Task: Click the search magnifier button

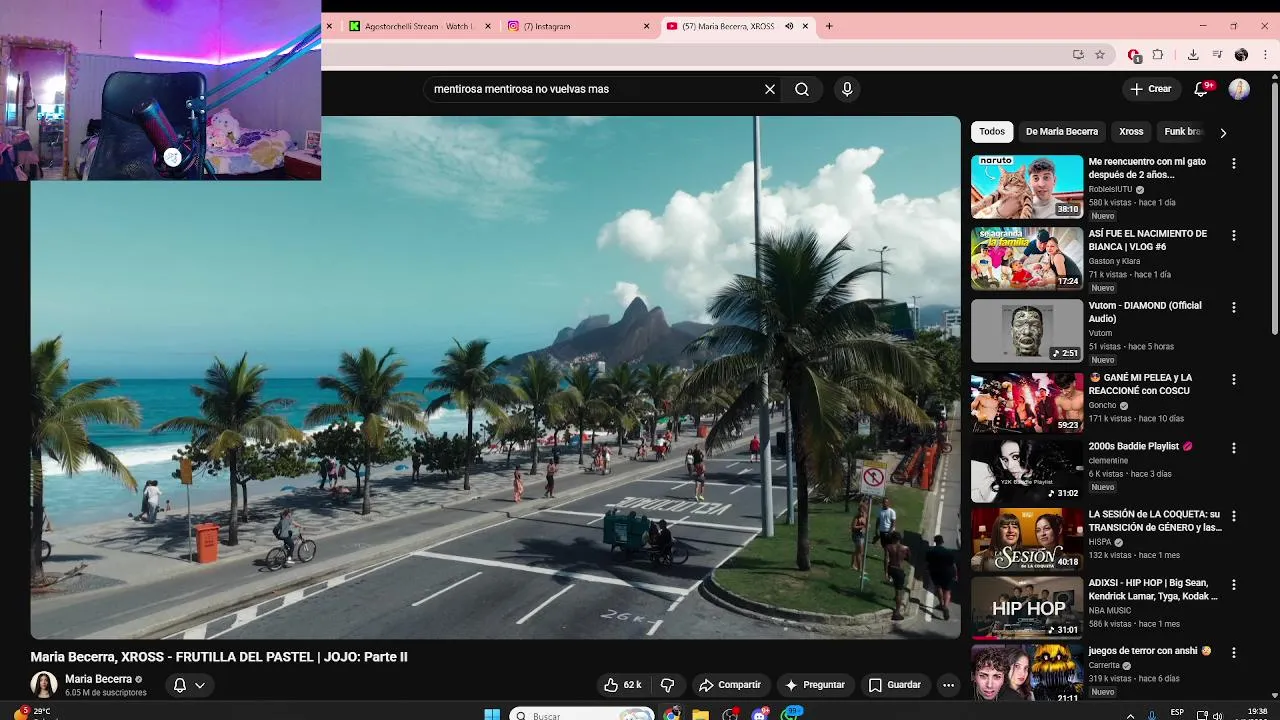Action: click(802, 89)
